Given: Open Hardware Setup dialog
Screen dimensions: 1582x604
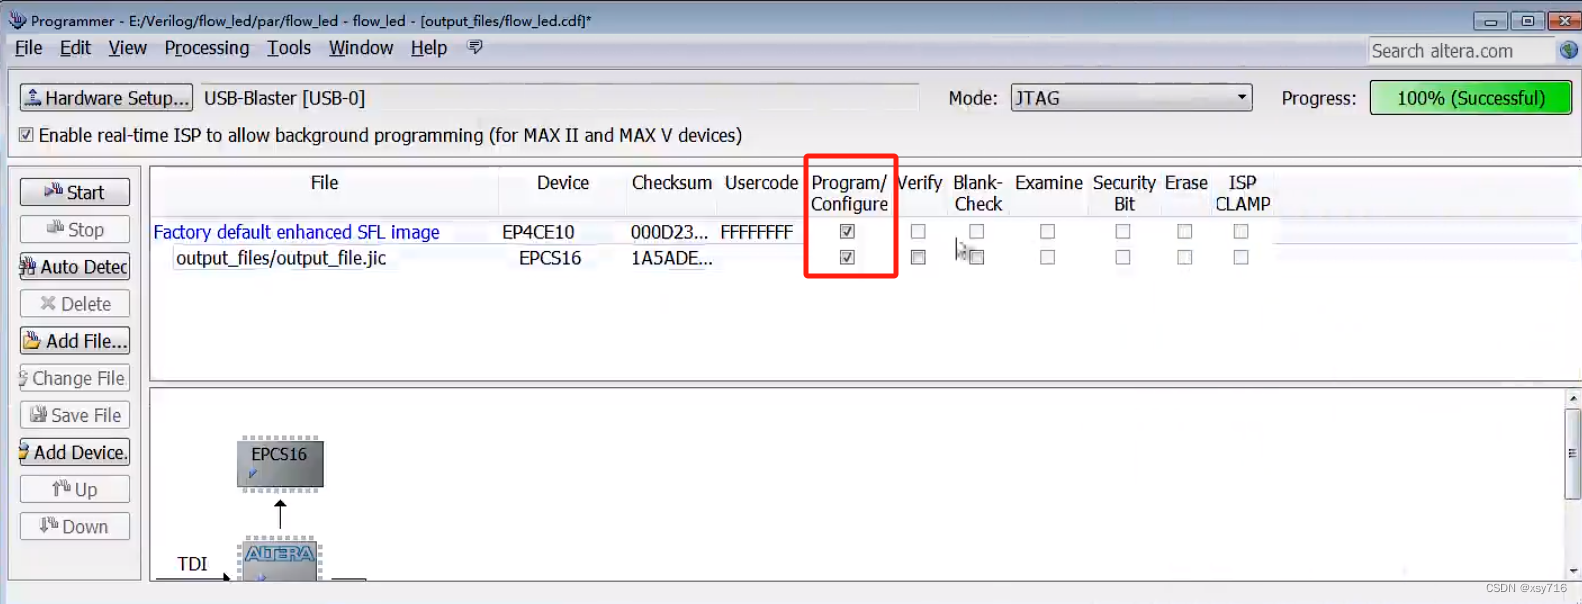Looking at the screenshot, I should click(106, 98).
